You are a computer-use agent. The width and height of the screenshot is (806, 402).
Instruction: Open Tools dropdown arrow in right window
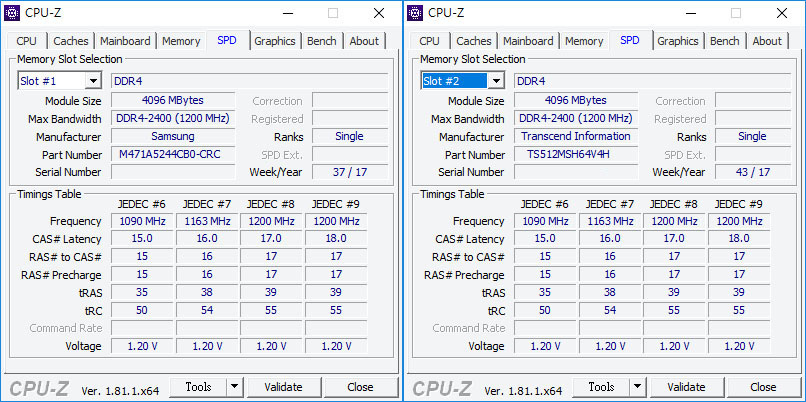point(637,387)
